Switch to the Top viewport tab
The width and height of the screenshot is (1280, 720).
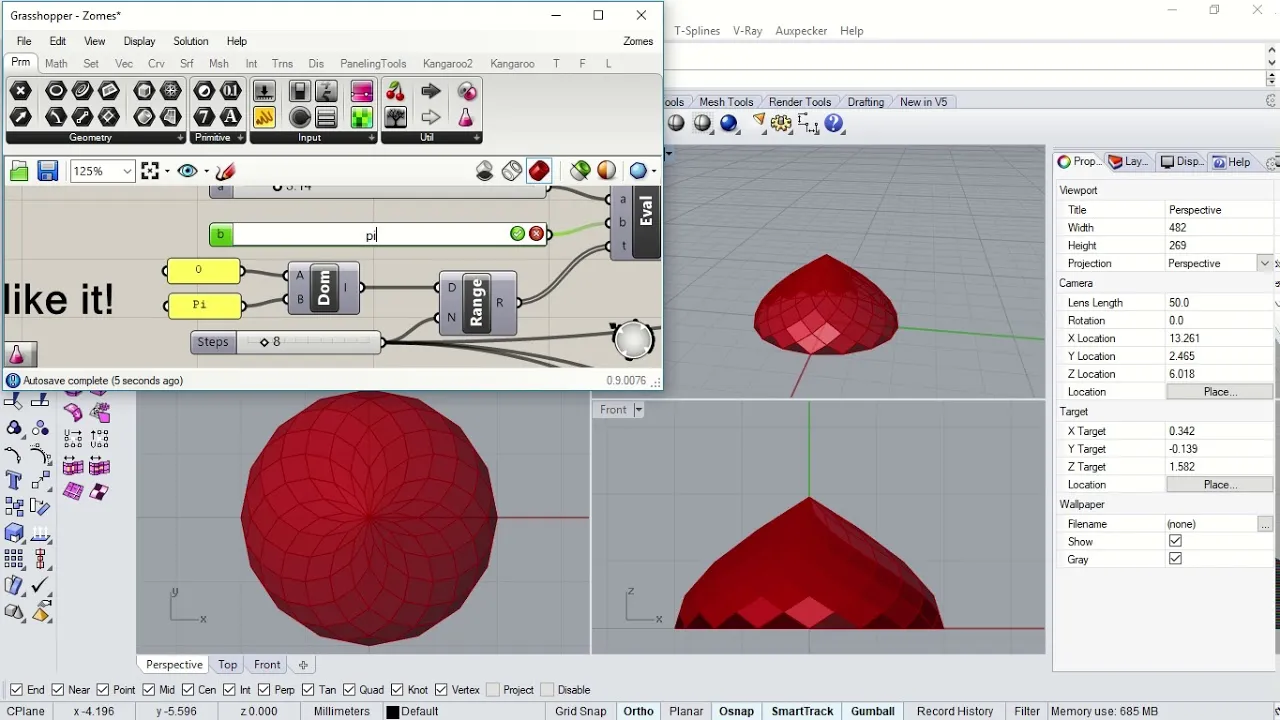click(228, 665)
